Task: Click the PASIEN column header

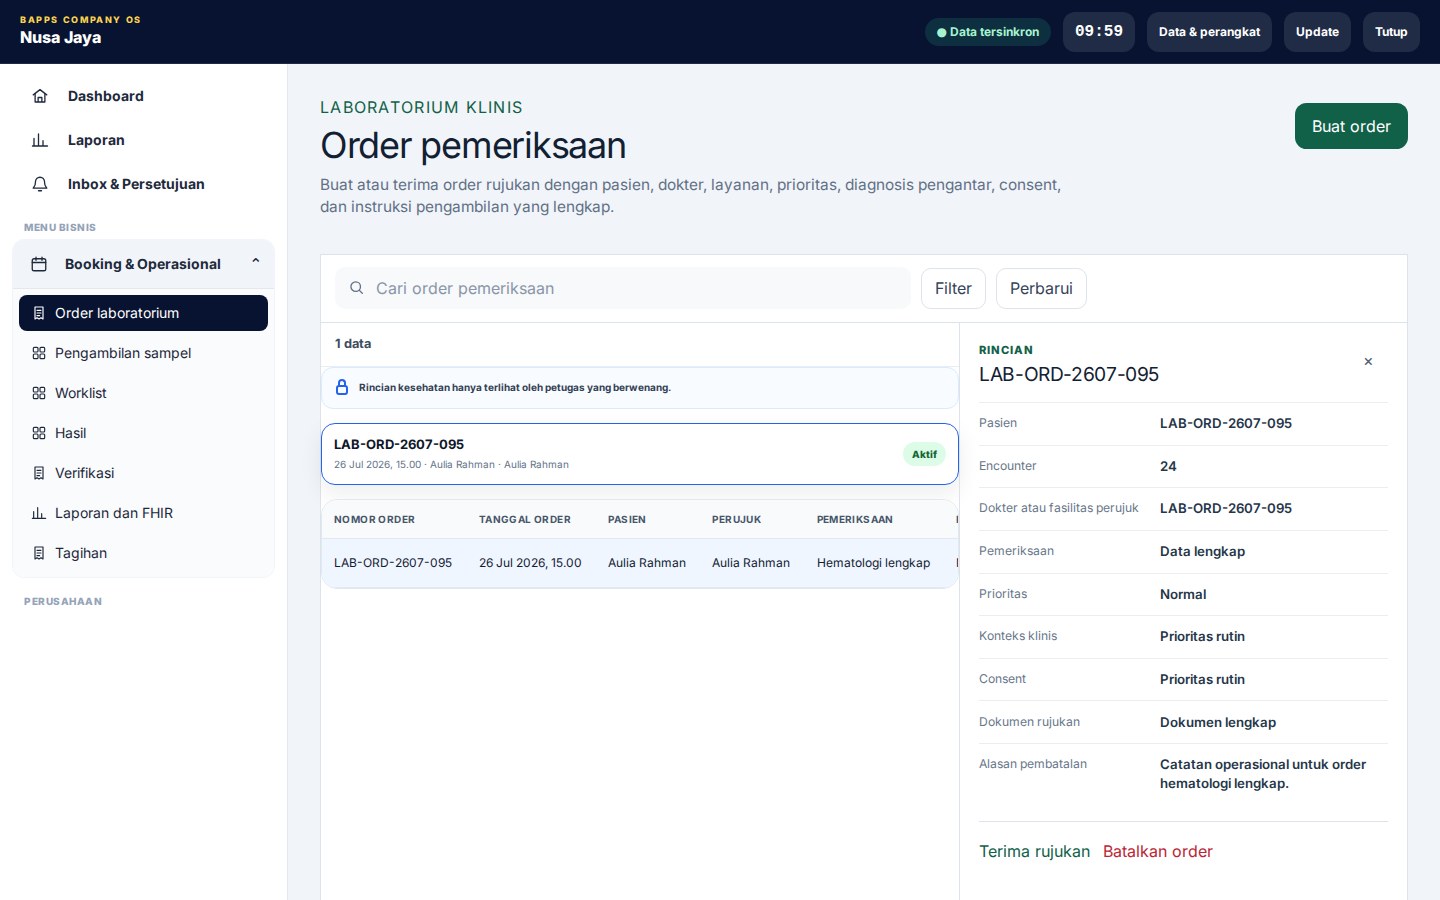Action: 627,520
